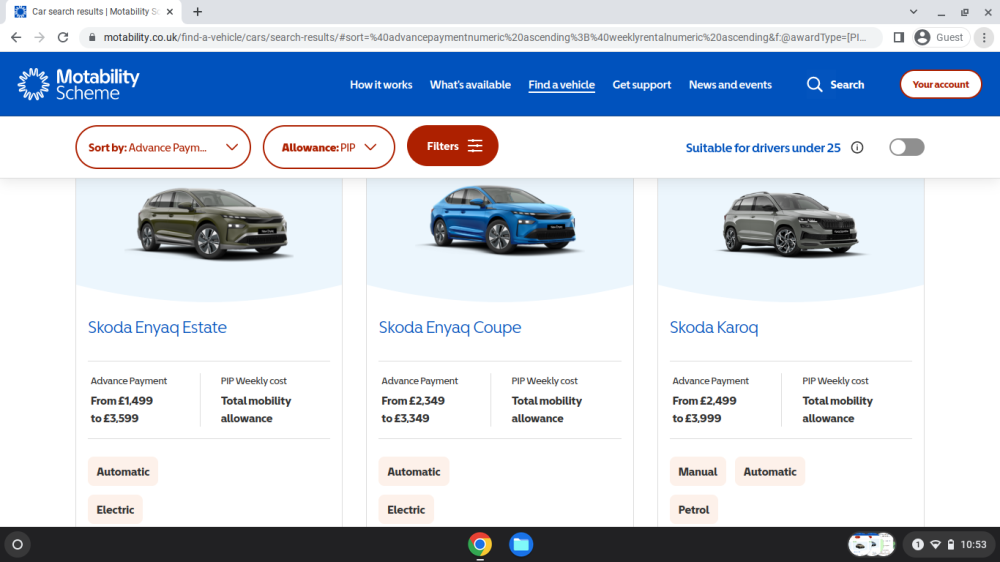This screenshot has height=562, width=1000.
Task: Open a new browser tab with plus icon
Action: point(198,11)
